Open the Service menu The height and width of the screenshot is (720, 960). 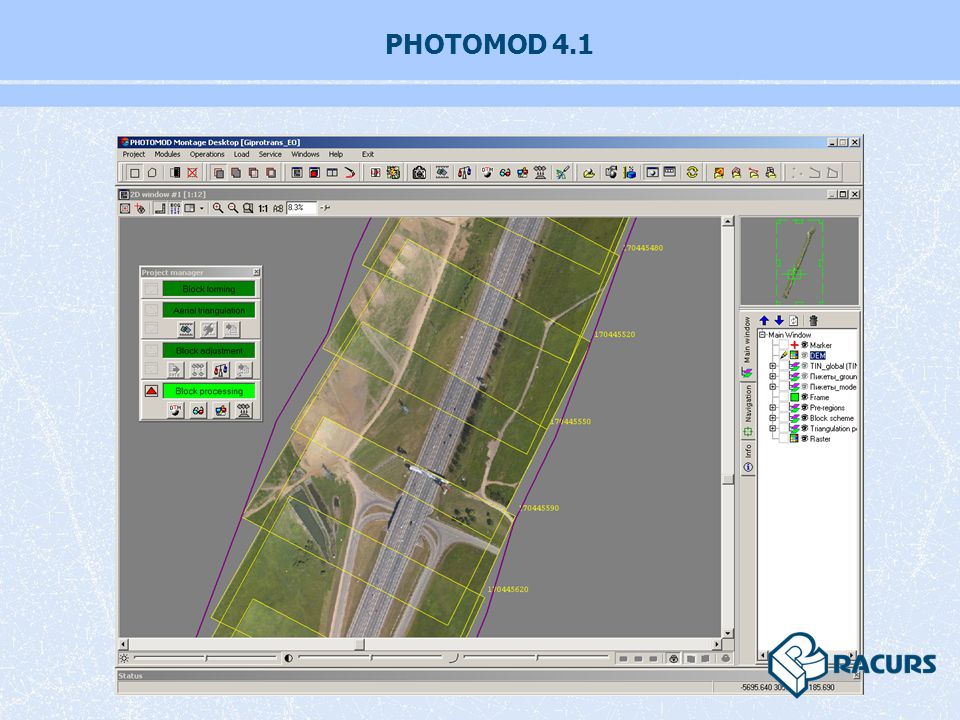[x=270, y=154]
